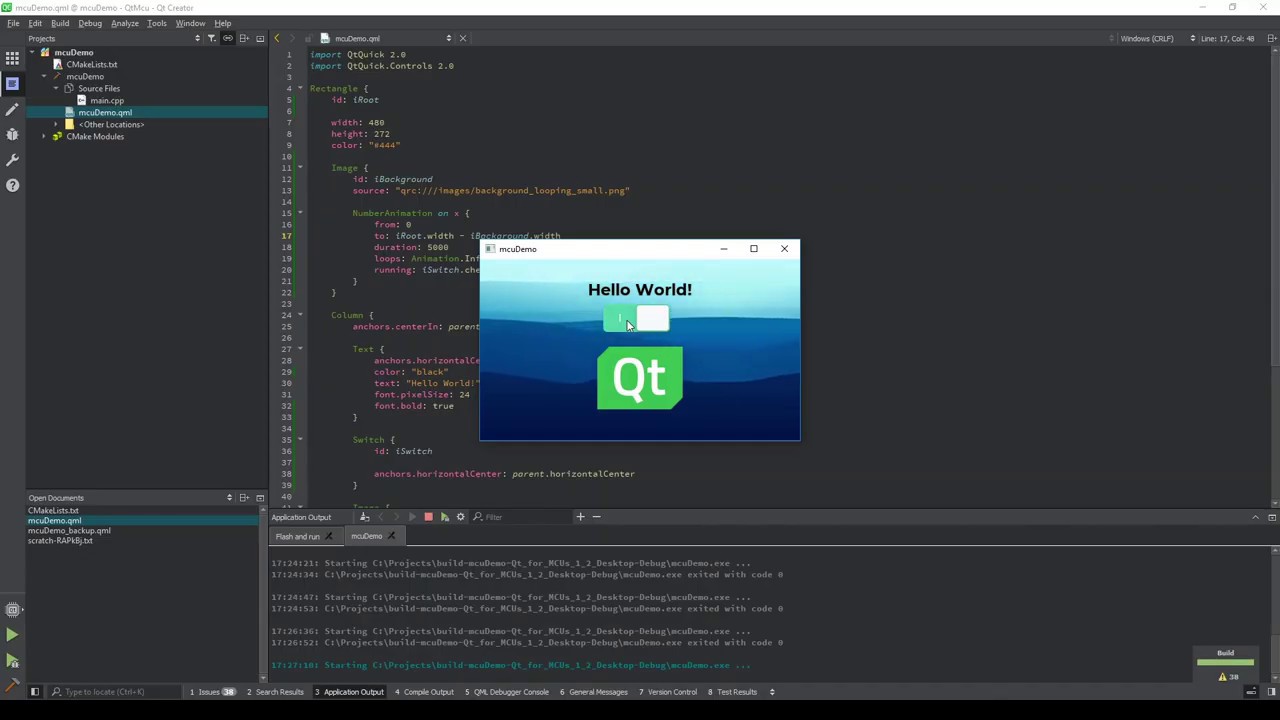This screenshot has height=720, width=1280.
Task: Toggle the right sidebar in status bar
Action: [x=1271, y=692]
